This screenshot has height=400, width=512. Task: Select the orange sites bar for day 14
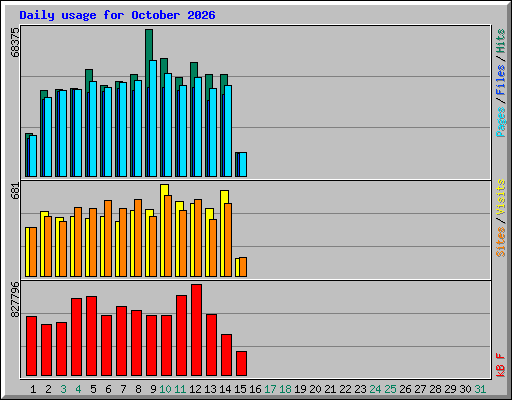tap(228, 240)
